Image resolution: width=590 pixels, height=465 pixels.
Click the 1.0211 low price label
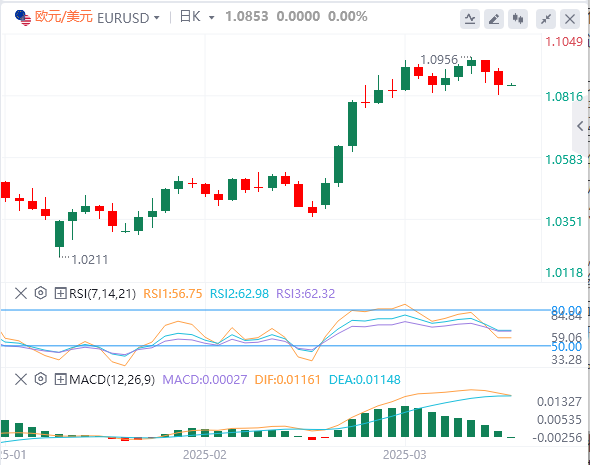click(x=90, y=260)
